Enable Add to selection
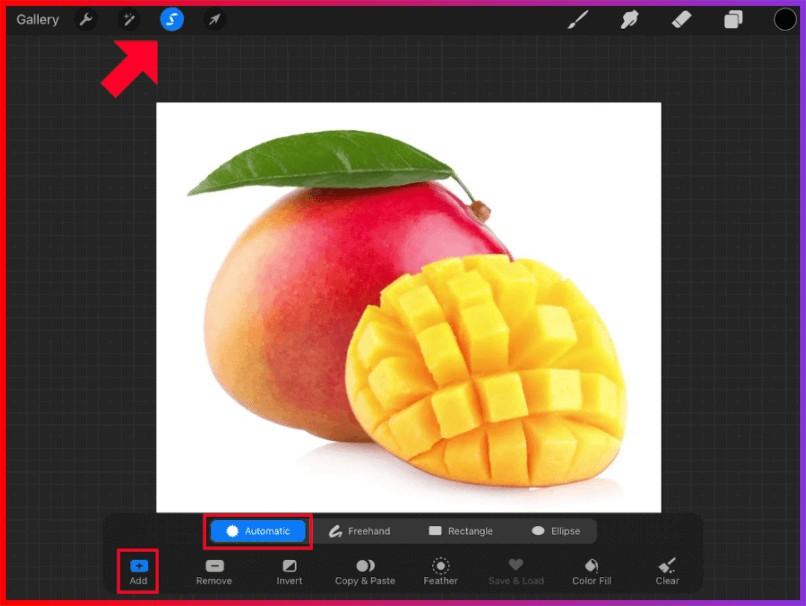The height and width of the screenshot is (606, 806). 138,571
